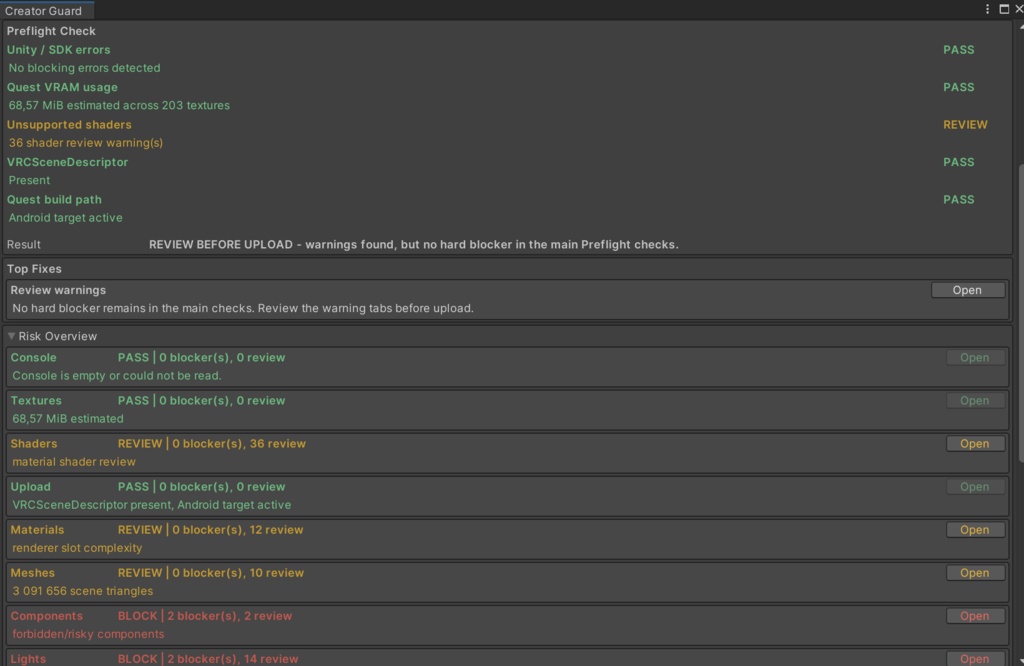Screen dimensions: 1024x666
Task: Click 'renderer slot complexity' text
Action: [x=77, y=548]
